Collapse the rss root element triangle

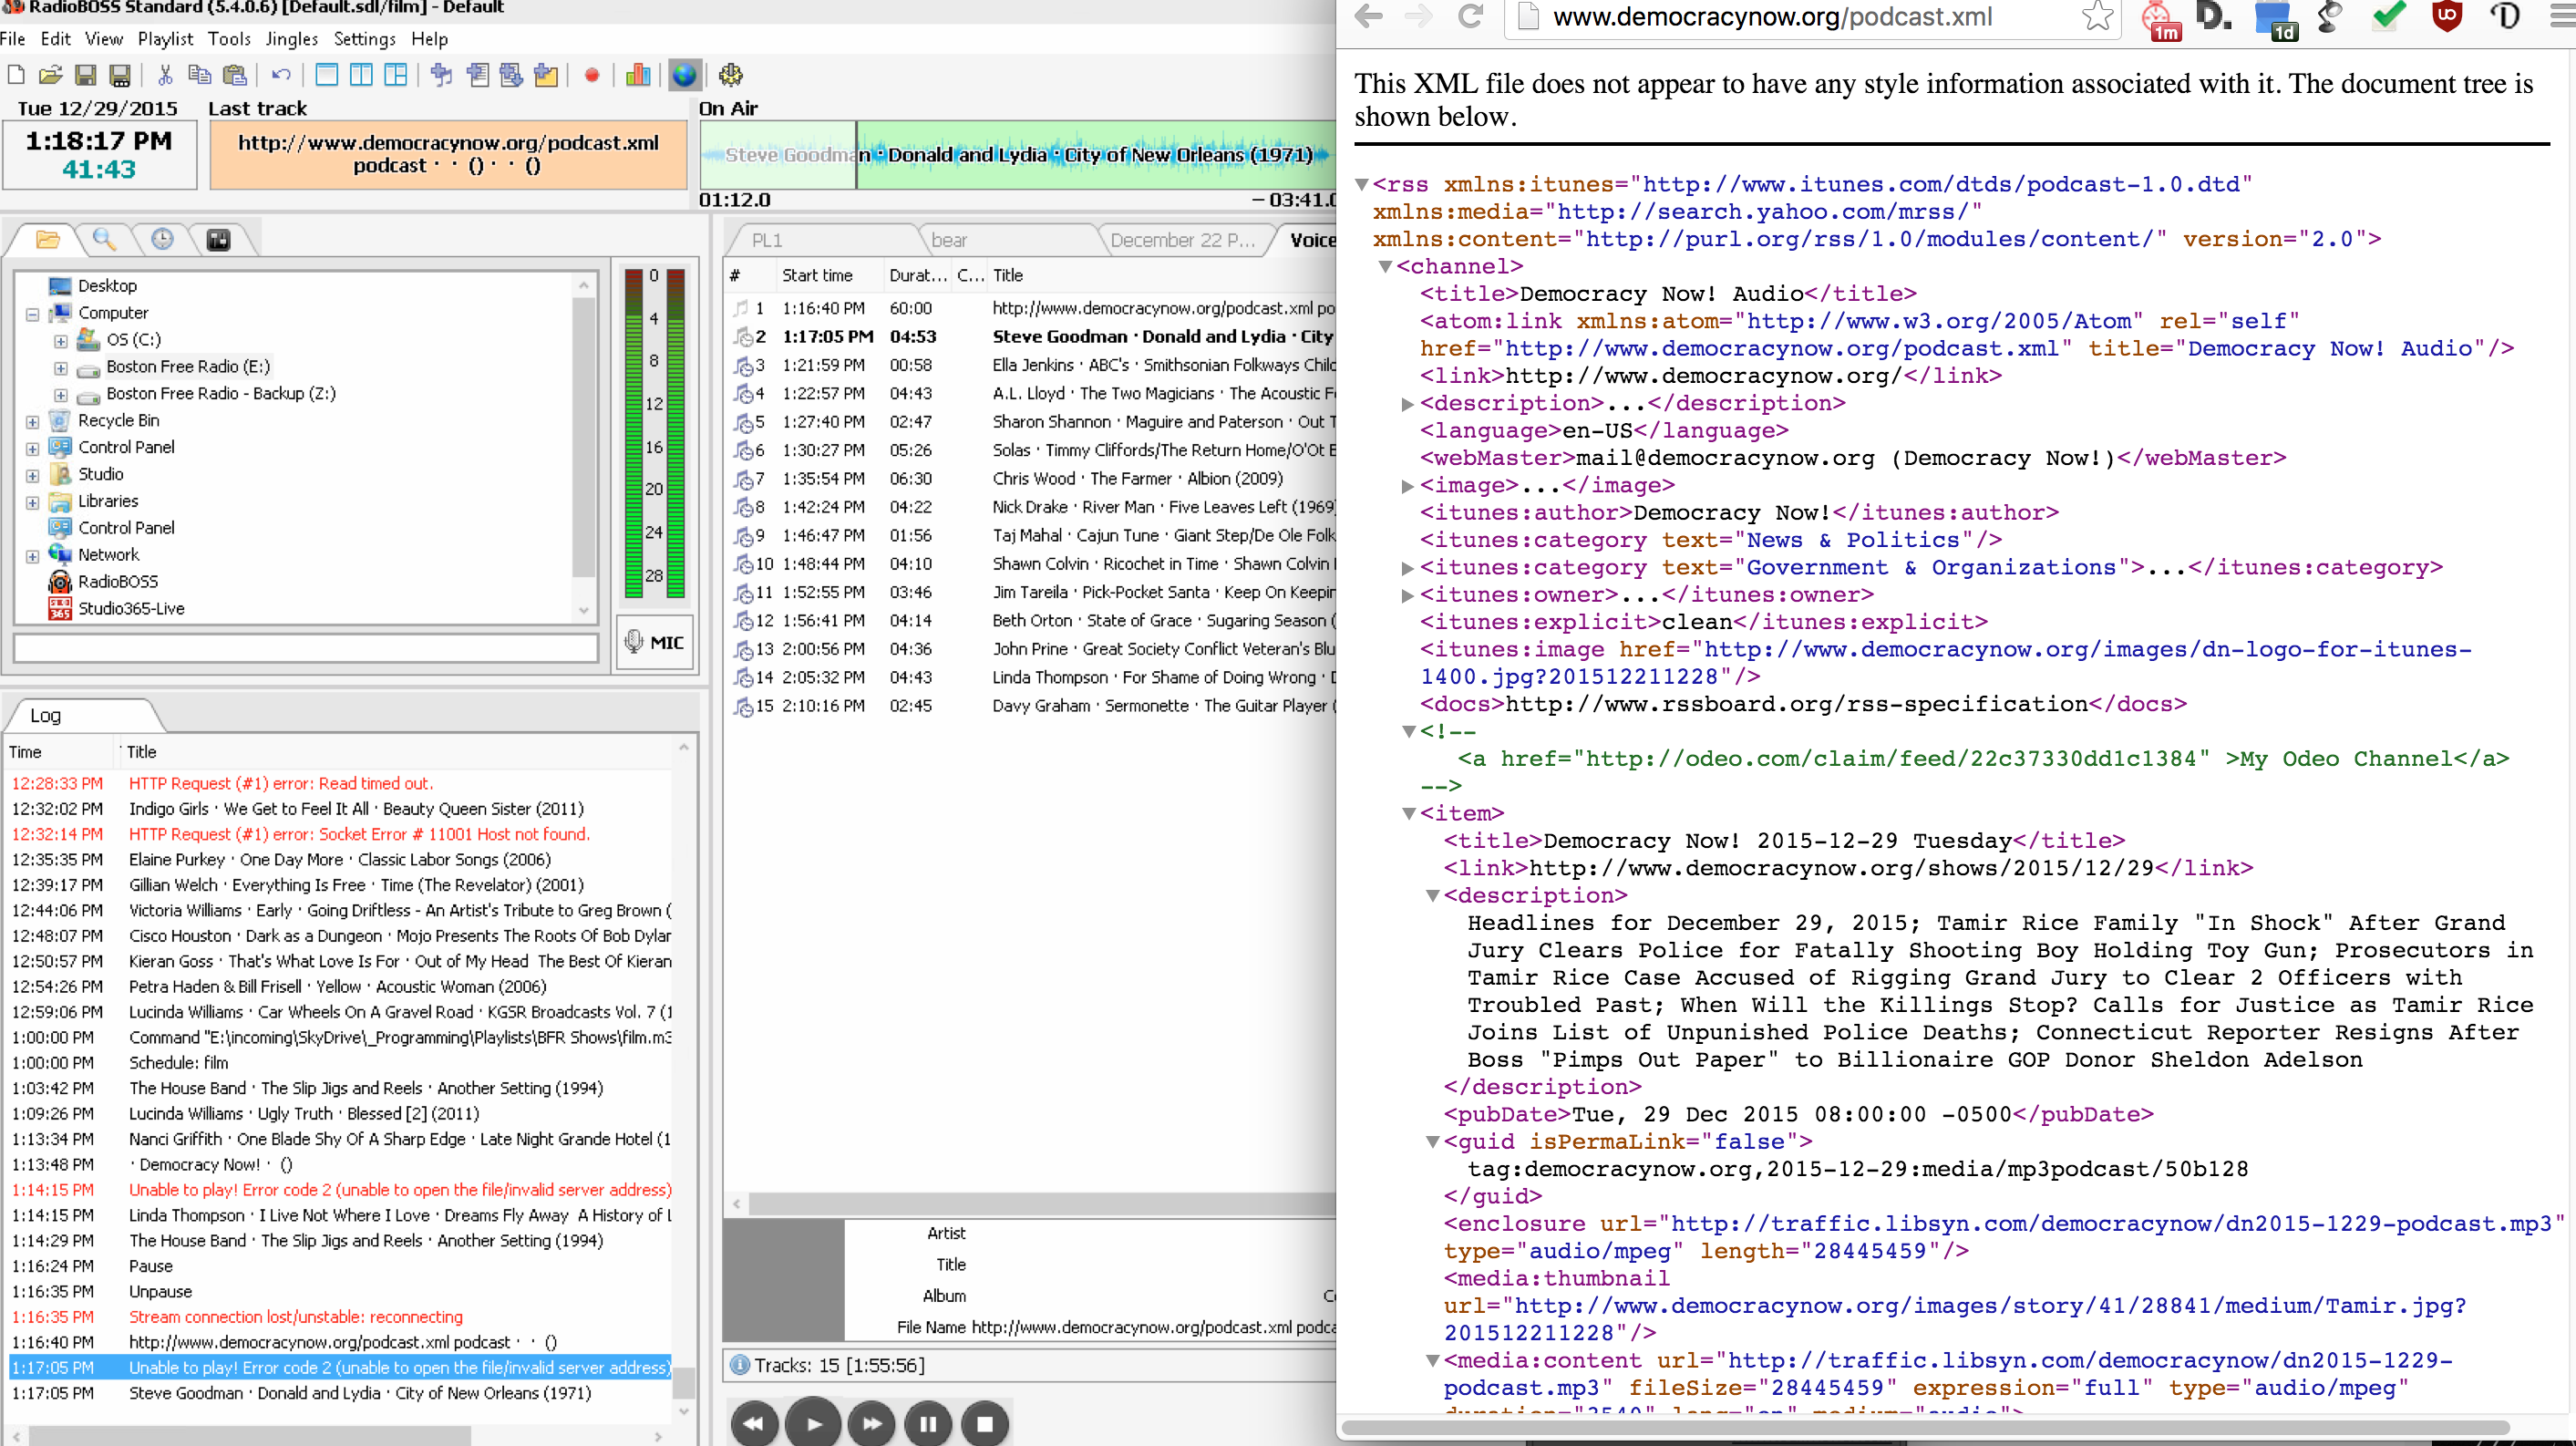tap(1361, 184)
